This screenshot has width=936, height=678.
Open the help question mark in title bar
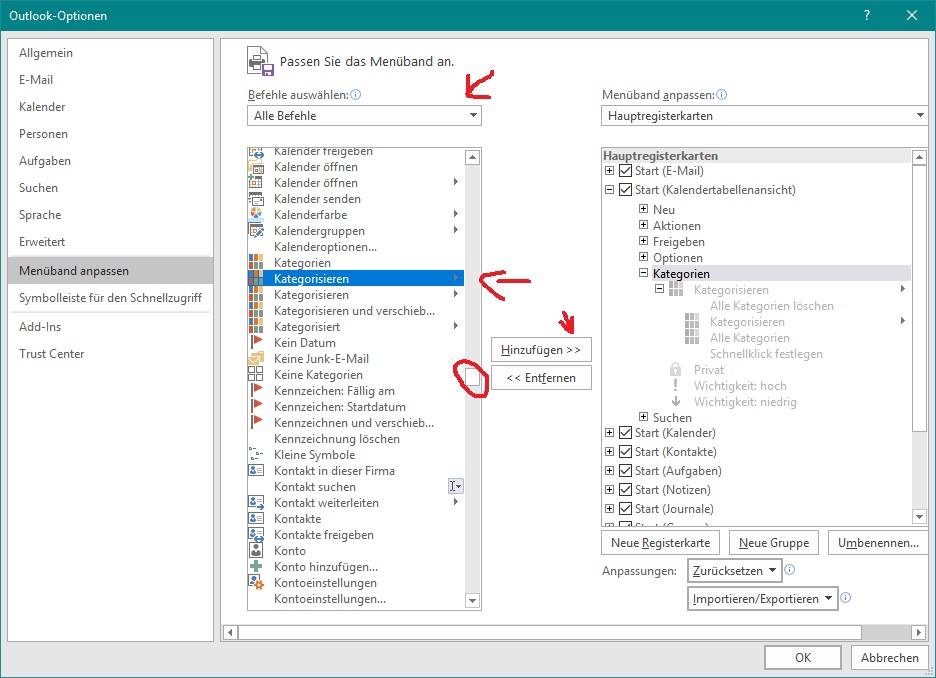[x=867, y=16]
